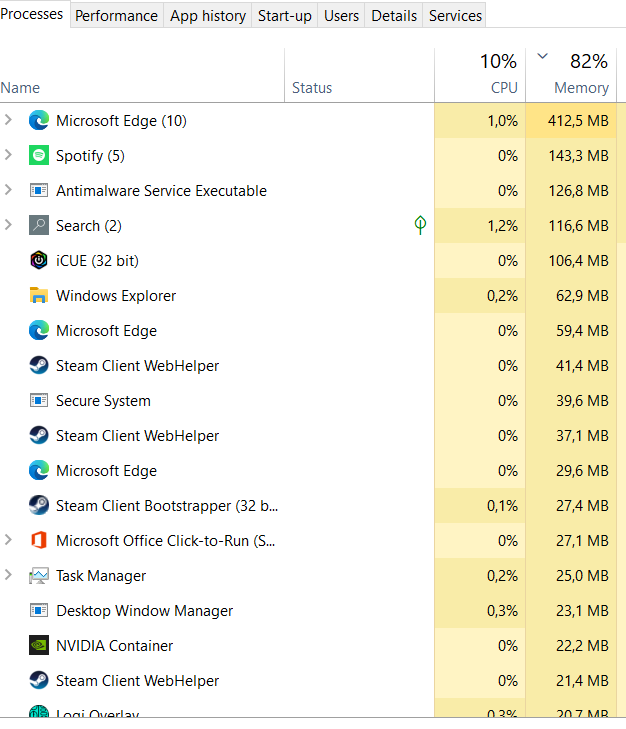Click the Windows Explorer folder icon
This screenshot has width=626, height=729.
(x=39, y=295)
